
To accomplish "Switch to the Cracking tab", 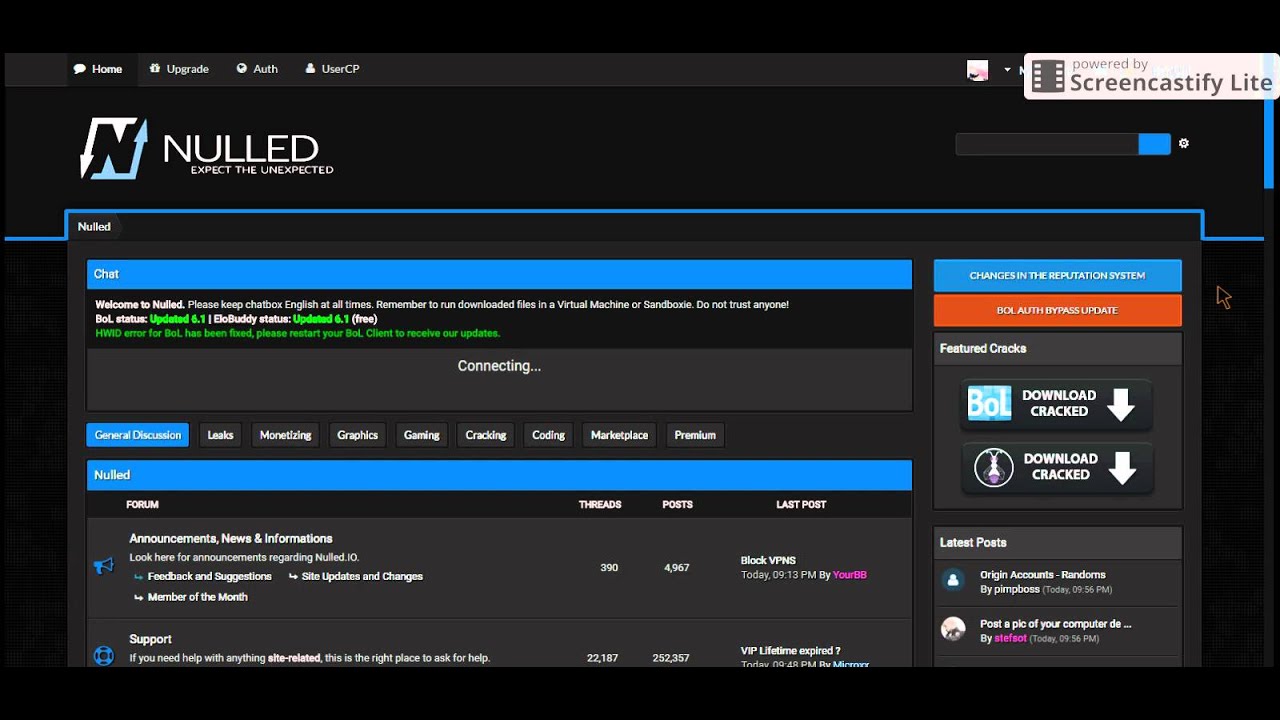I will (x=486, y=435).
